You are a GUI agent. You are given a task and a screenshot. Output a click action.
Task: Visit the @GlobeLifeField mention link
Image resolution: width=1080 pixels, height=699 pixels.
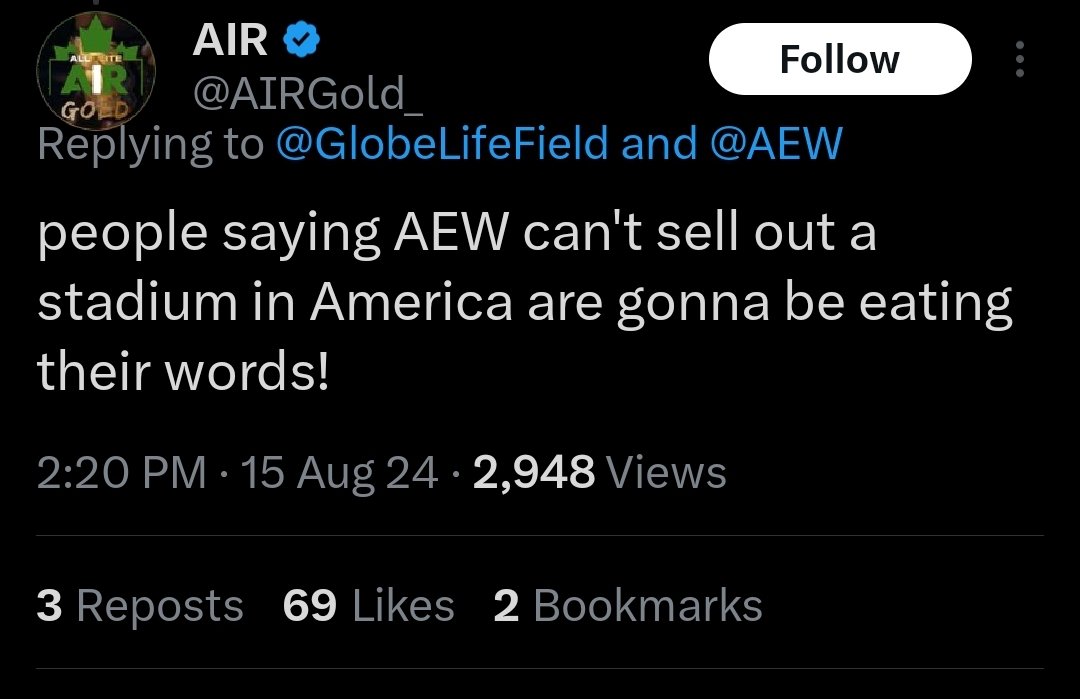click(x=441, y=144)
